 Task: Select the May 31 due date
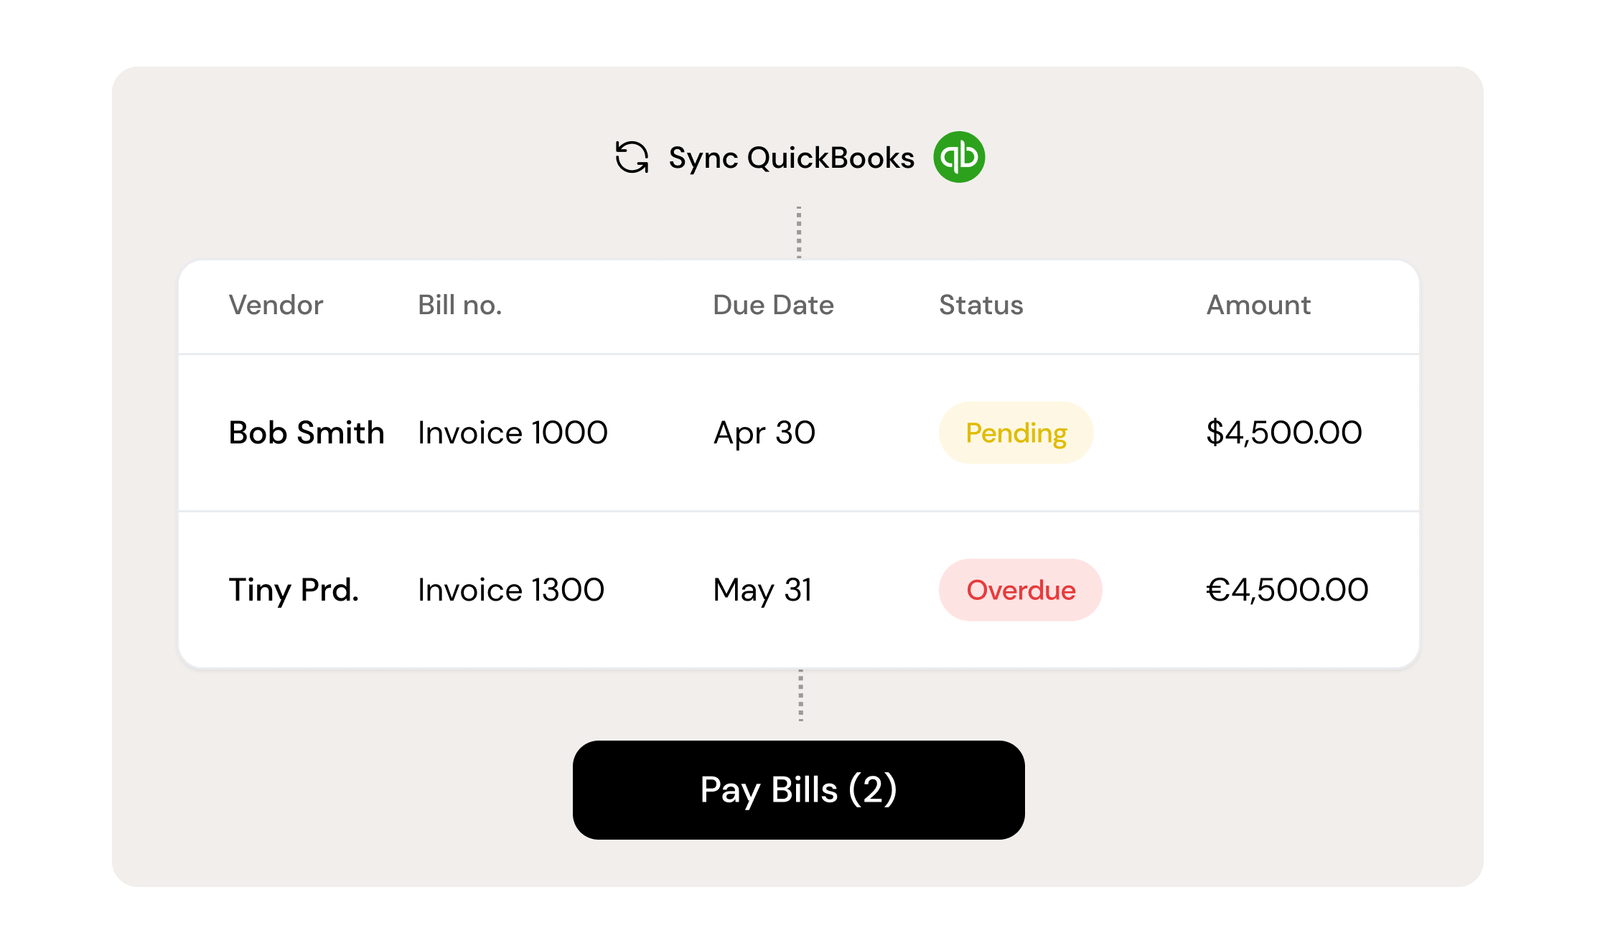[x=762, y=590]
